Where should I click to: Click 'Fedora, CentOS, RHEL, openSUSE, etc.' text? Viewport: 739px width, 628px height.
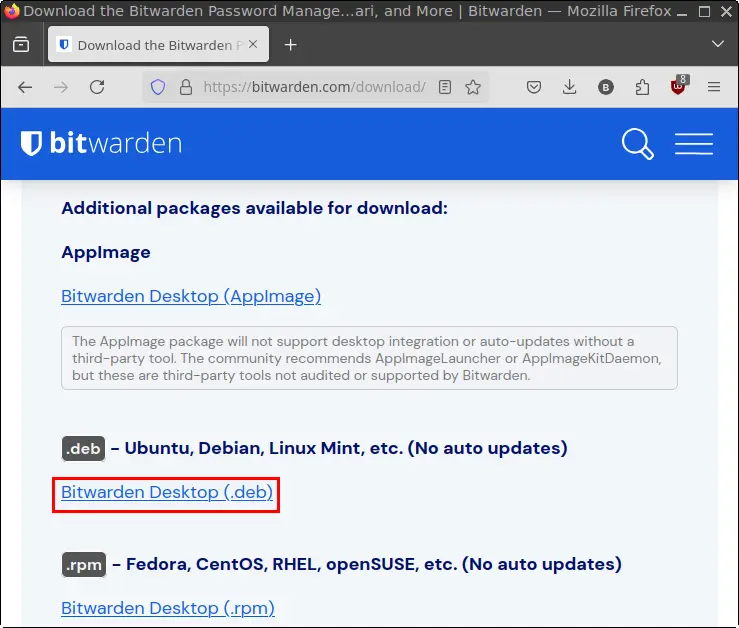292,564
